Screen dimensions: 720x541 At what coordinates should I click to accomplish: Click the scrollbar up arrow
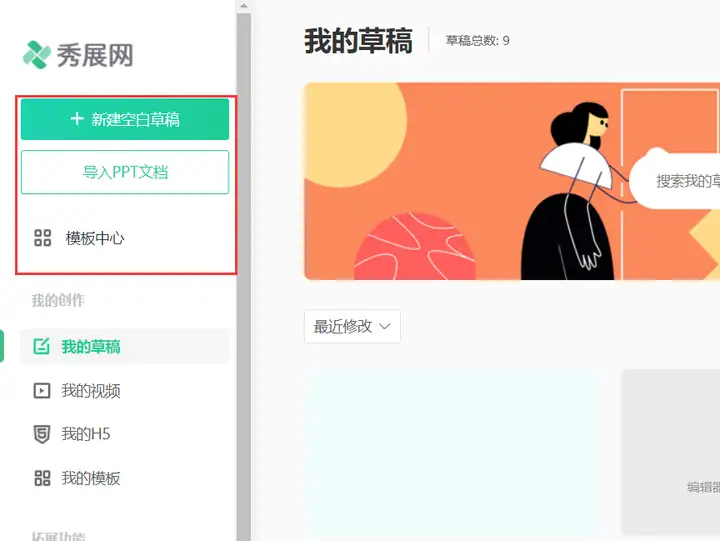(244, 6)
